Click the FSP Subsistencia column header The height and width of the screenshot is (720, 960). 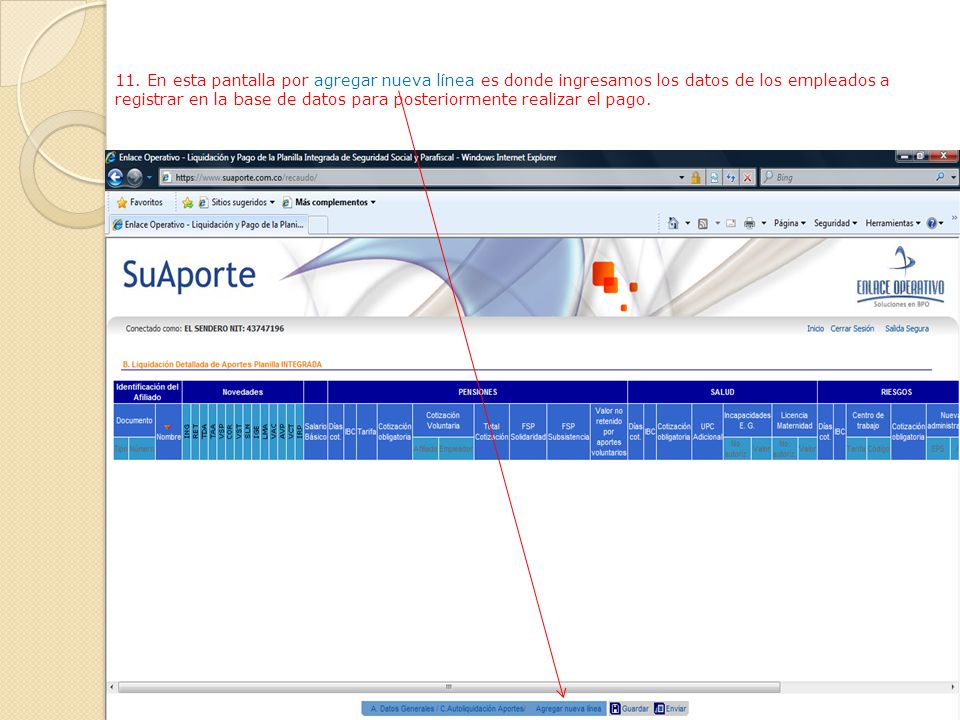point(568,432)
